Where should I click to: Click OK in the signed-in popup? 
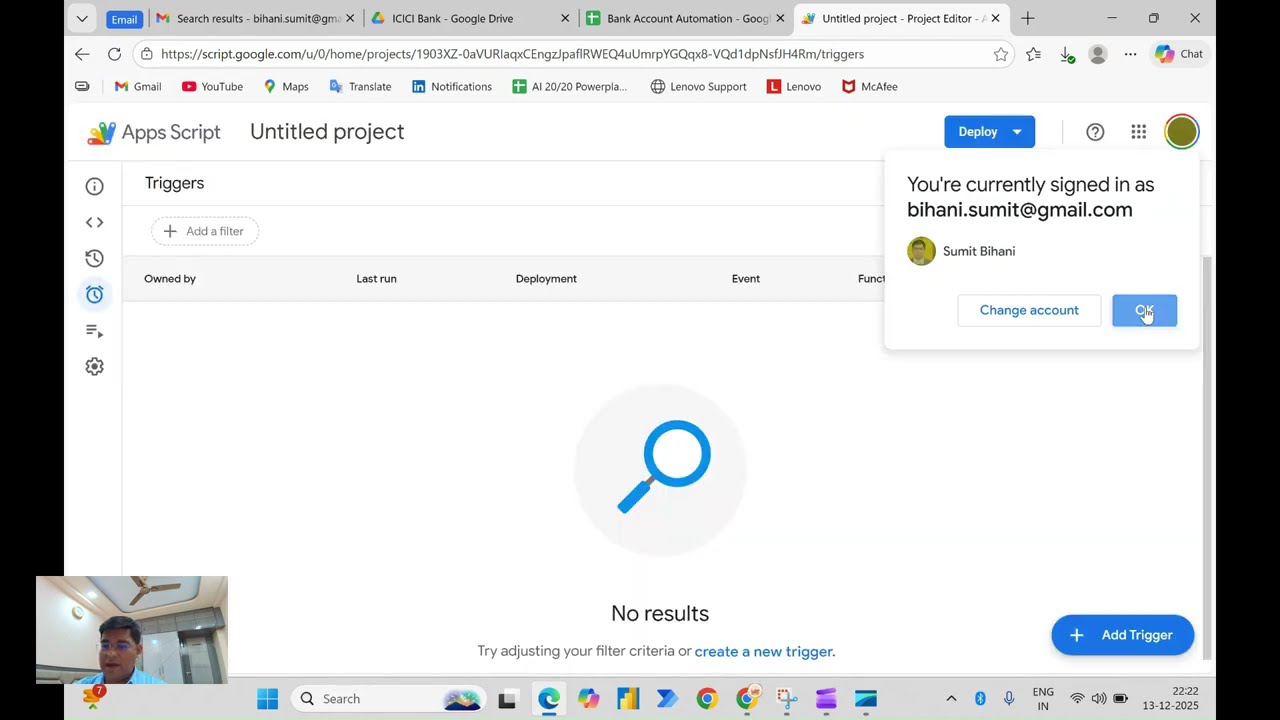[x=1144, y=310]
